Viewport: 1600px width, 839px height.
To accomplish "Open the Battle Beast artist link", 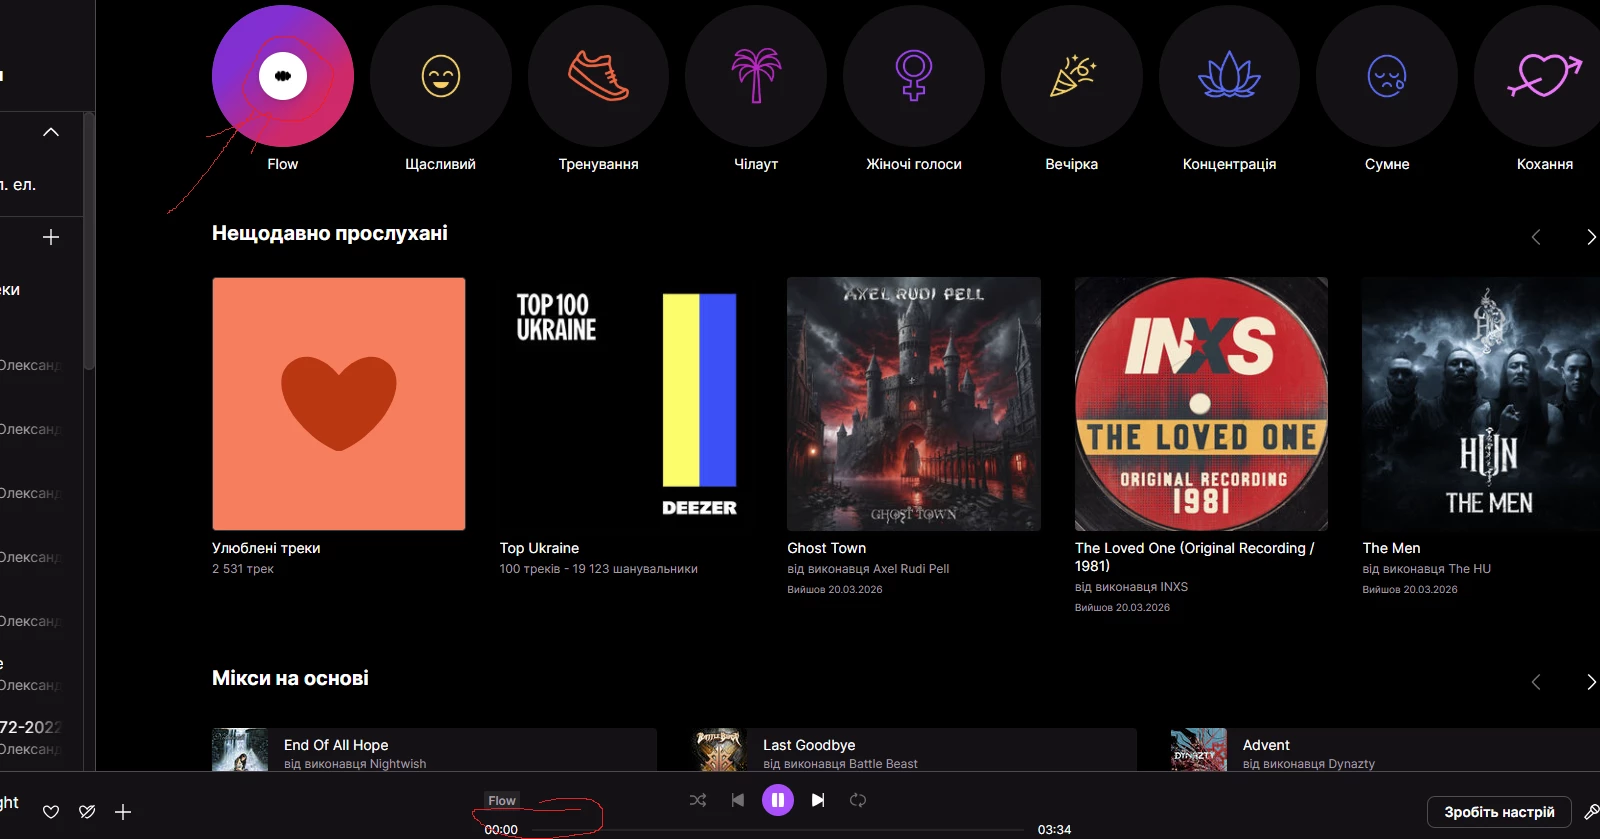I will pos(883,764).
